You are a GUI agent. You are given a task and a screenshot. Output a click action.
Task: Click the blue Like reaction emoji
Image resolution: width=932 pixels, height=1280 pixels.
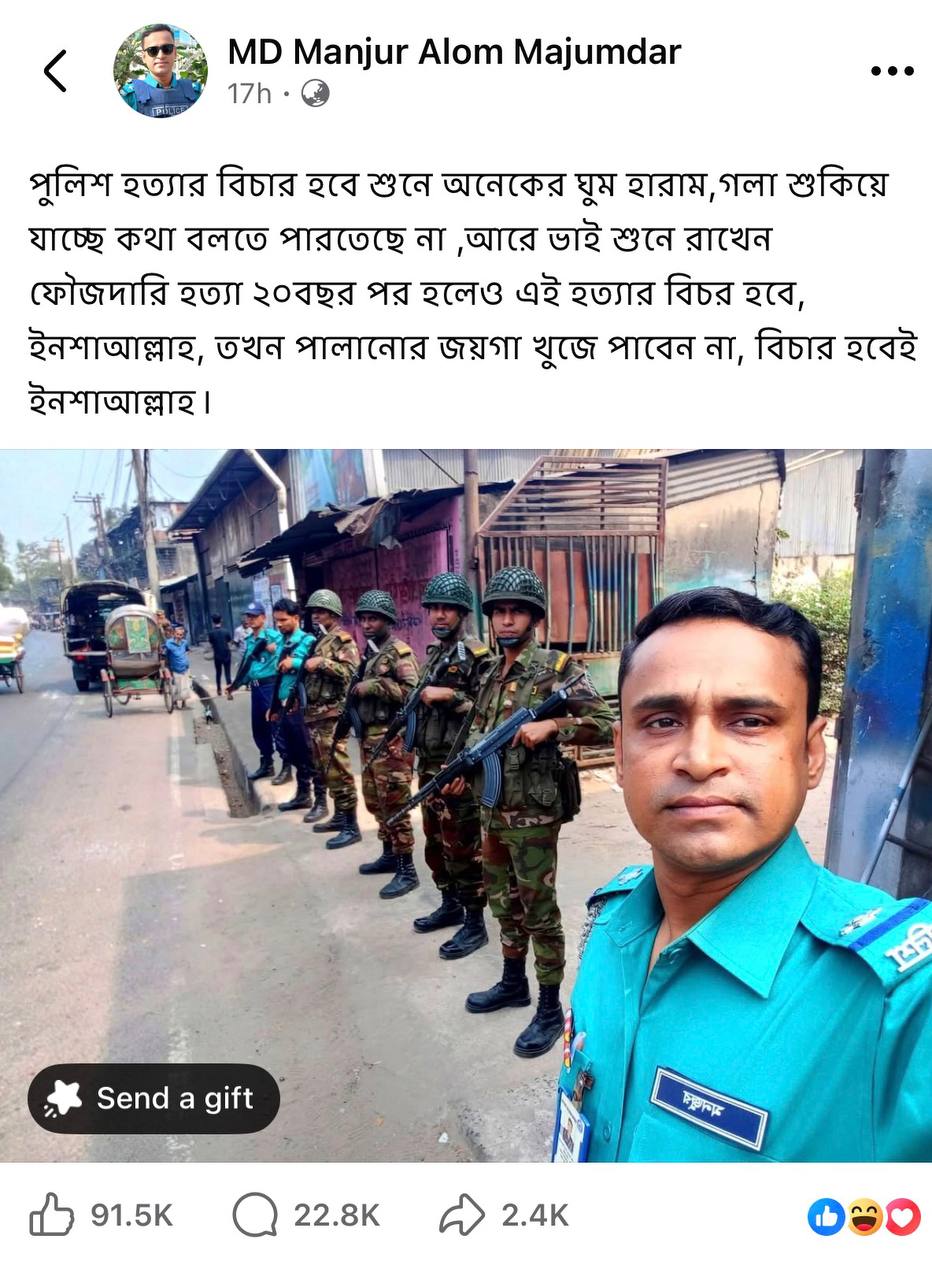coord(826,1216)
